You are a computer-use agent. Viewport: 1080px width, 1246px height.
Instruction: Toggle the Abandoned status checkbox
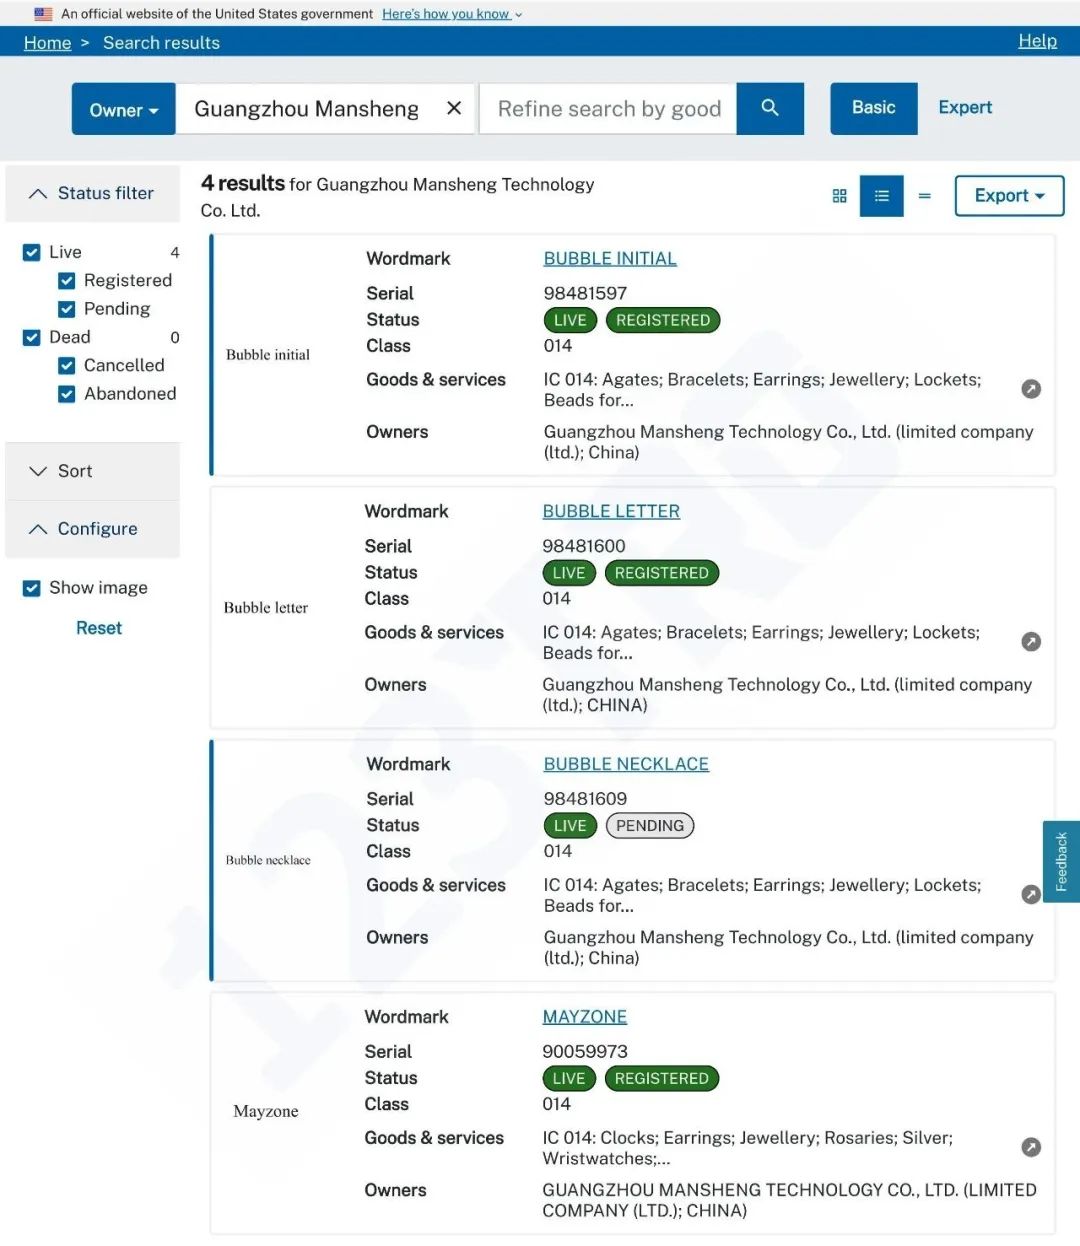click(67, 394)
